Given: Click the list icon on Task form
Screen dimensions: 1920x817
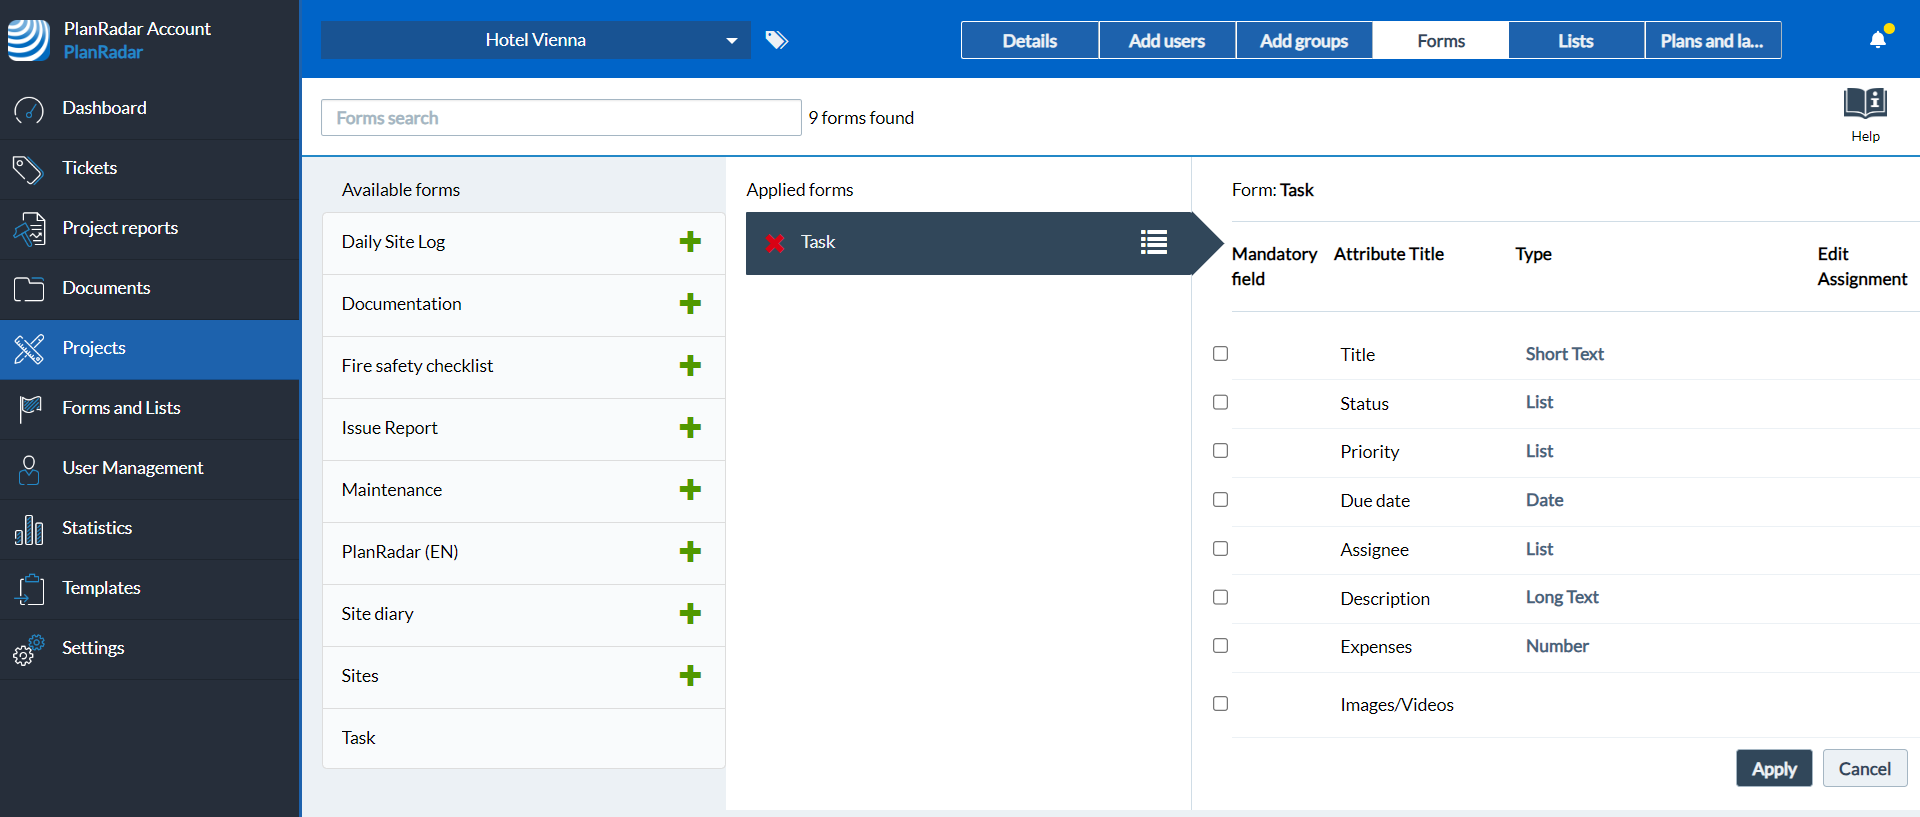Looking at the screenshot, I should (x=1154, y=242).
